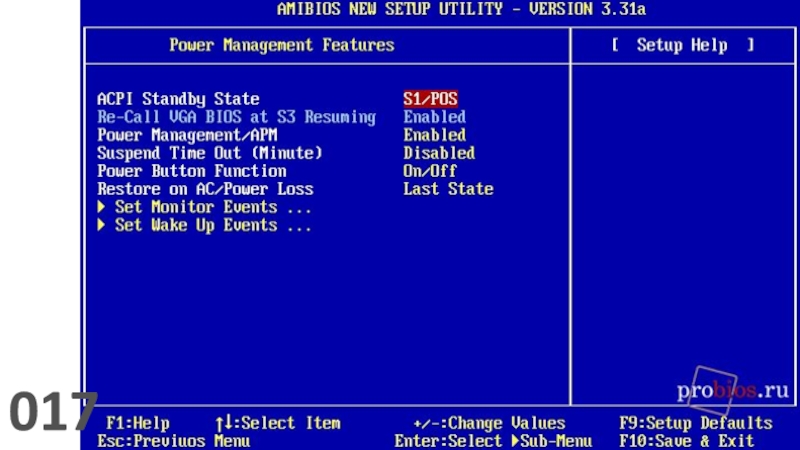Image resolution: width=800 pixels, height=450 pixels.
Task: Click the Last State value
Action: [448, 189]
